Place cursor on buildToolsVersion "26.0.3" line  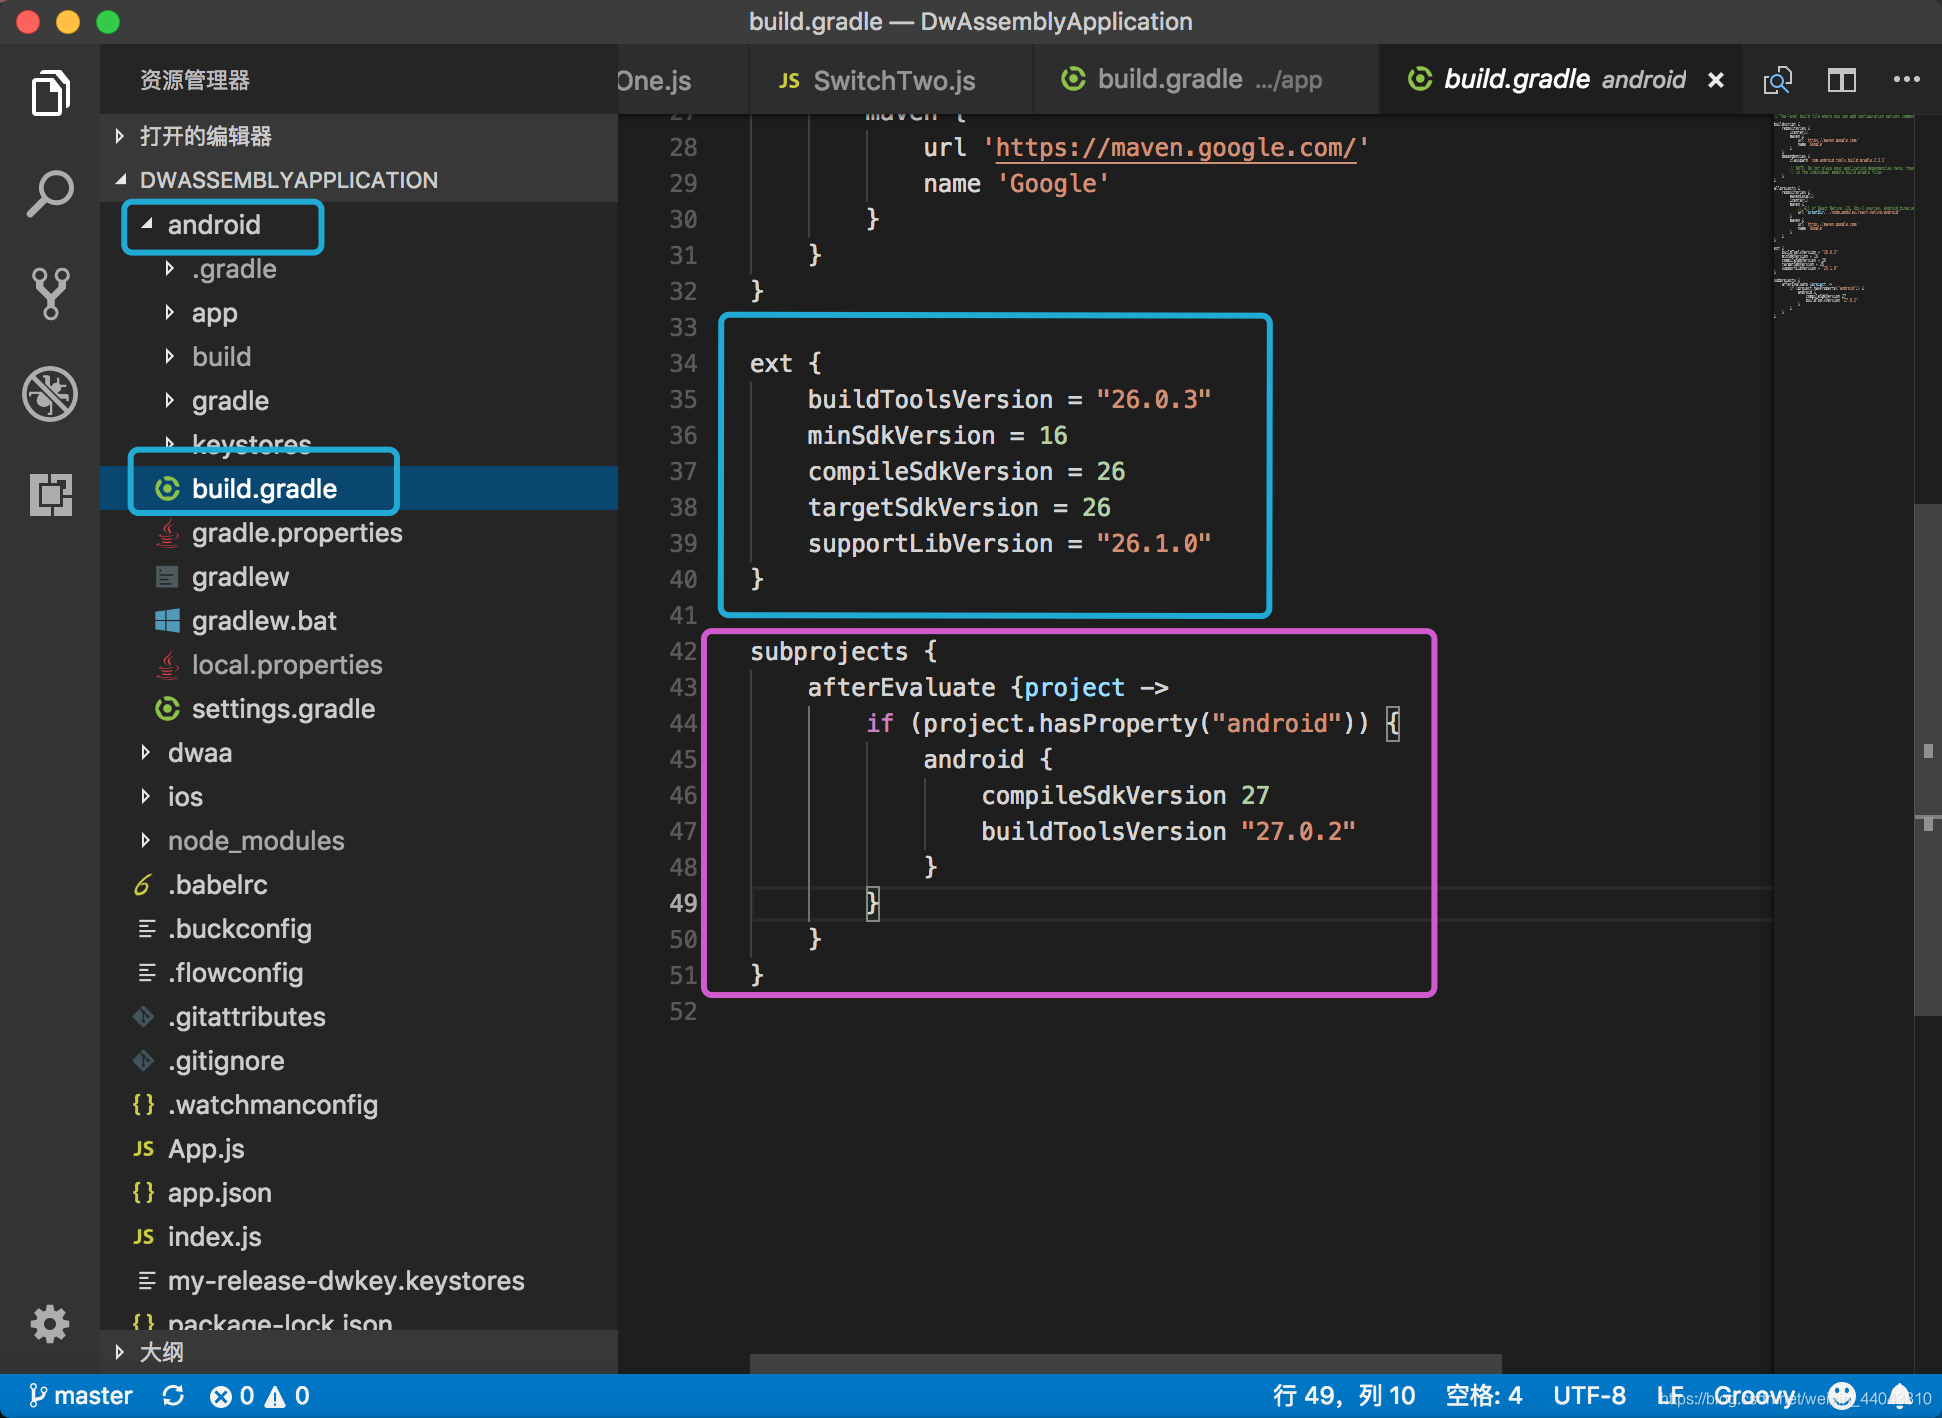pyautogui.click(x=1009, y=400)
